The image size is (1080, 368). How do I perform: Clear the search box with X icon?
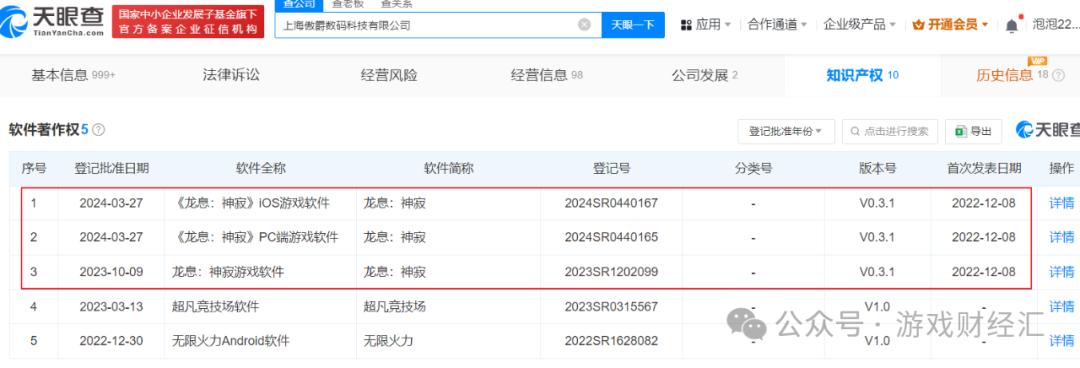(584, 25)
